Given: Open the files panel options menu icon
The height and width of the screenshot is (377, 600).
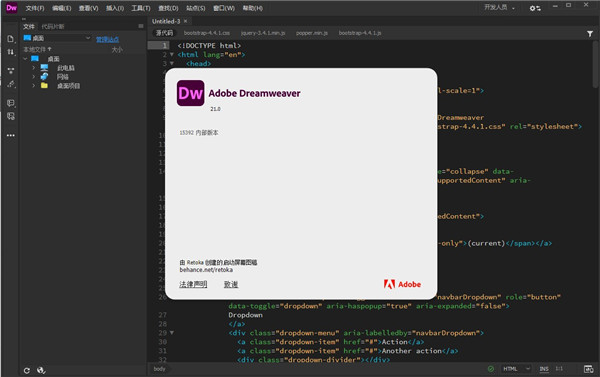Looking at the screenshot, I should click(141, 26).
